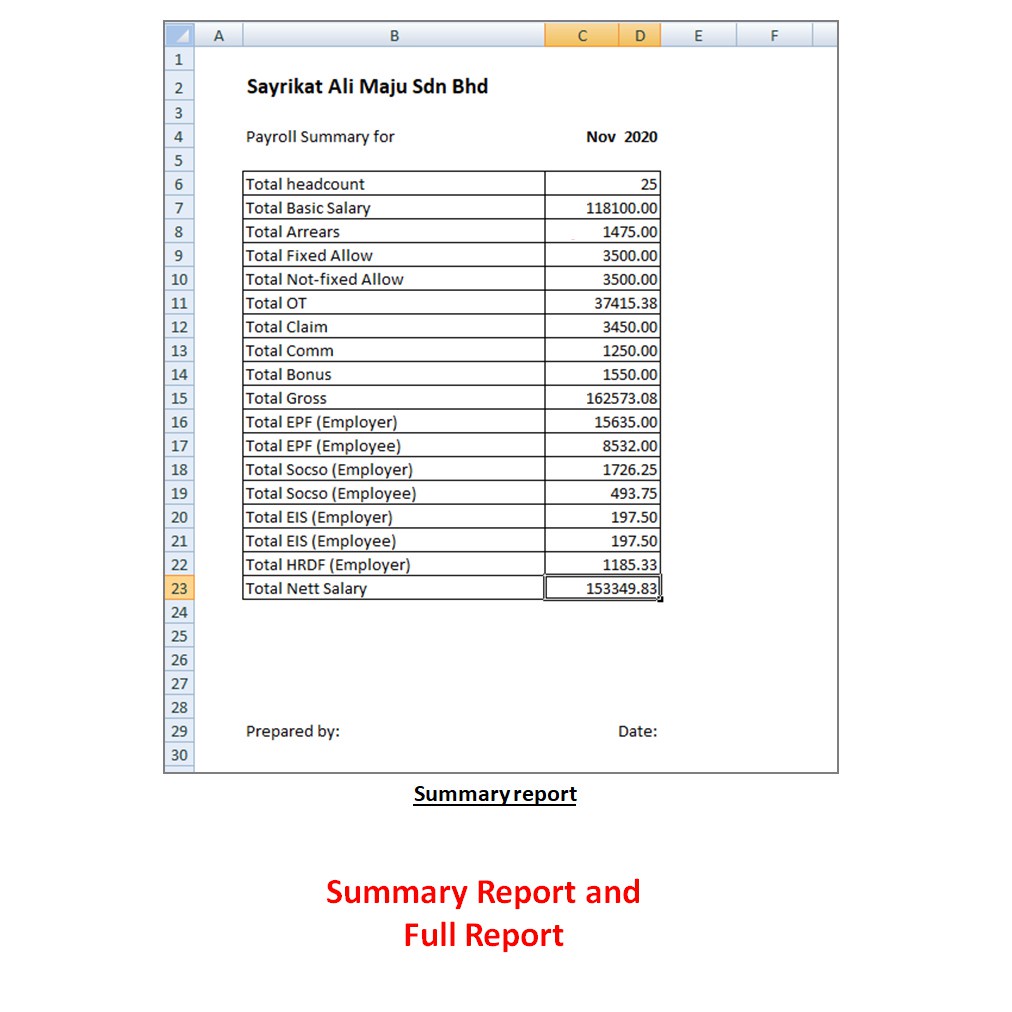The height and width of the screenshot is (1012, 1012).
Task: Click the Date label cell
Action: 637,731
